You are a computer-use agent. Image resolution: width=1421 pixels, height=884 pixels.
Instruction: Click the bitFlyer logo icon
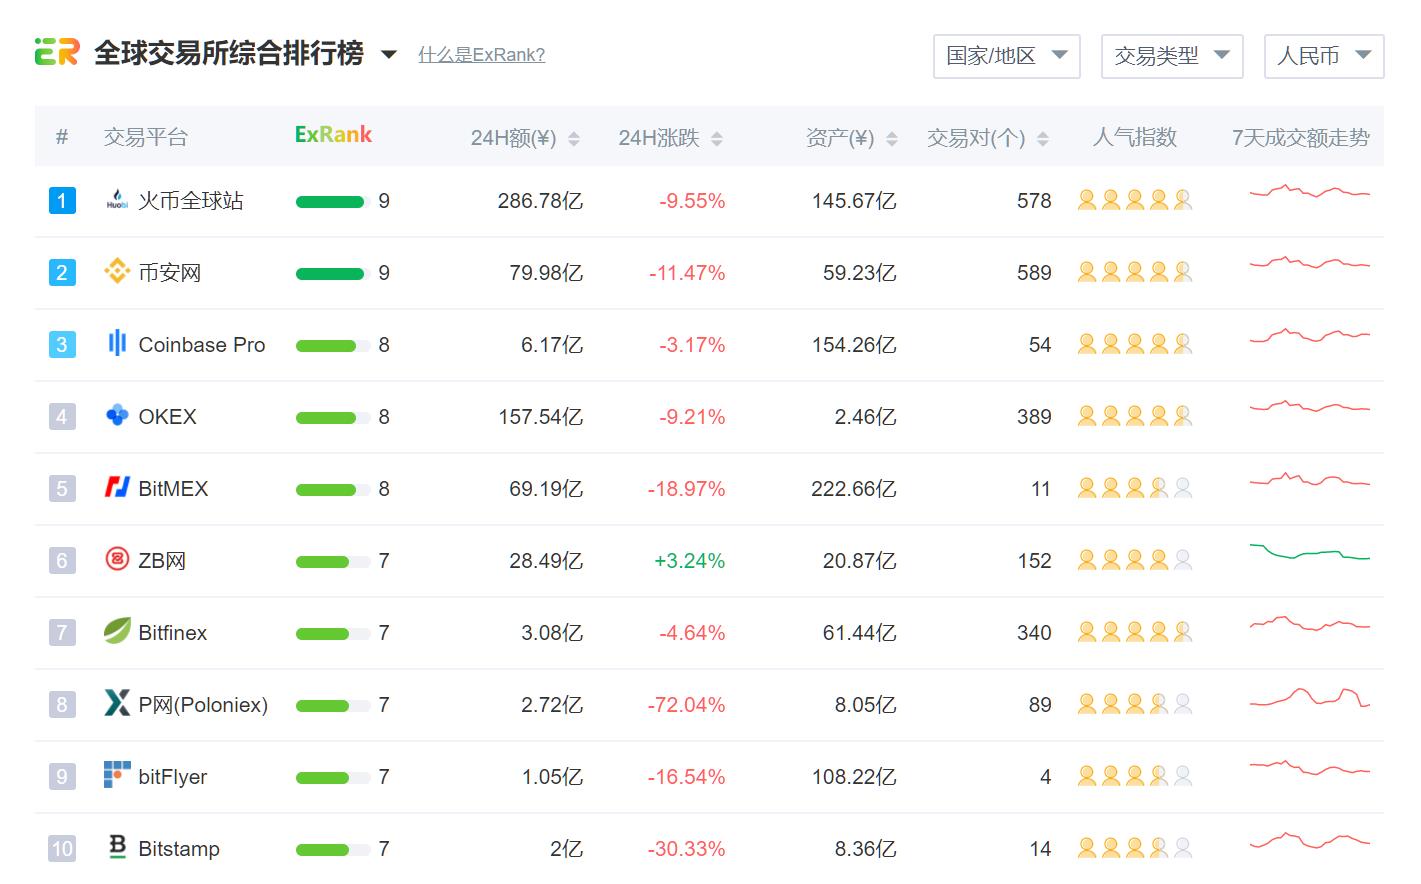click(117, 775)
